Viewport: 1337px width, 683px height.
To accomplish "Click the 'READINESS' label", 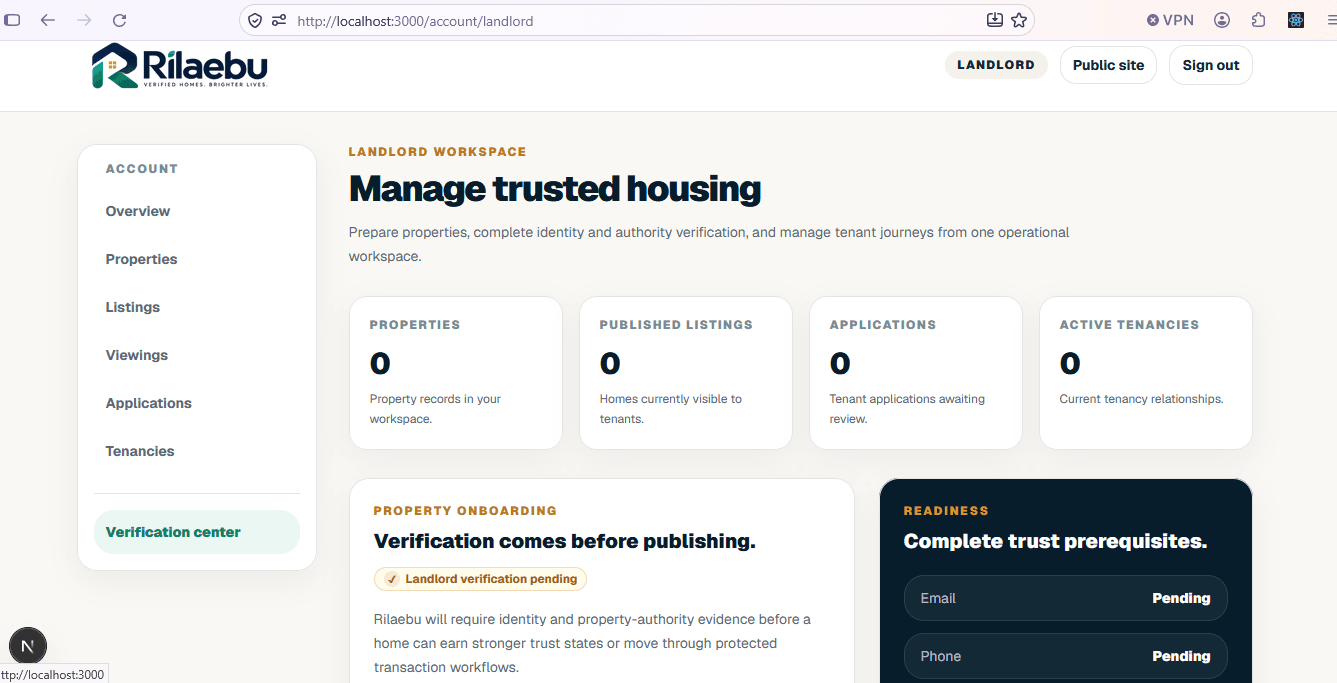I will 946,511.
